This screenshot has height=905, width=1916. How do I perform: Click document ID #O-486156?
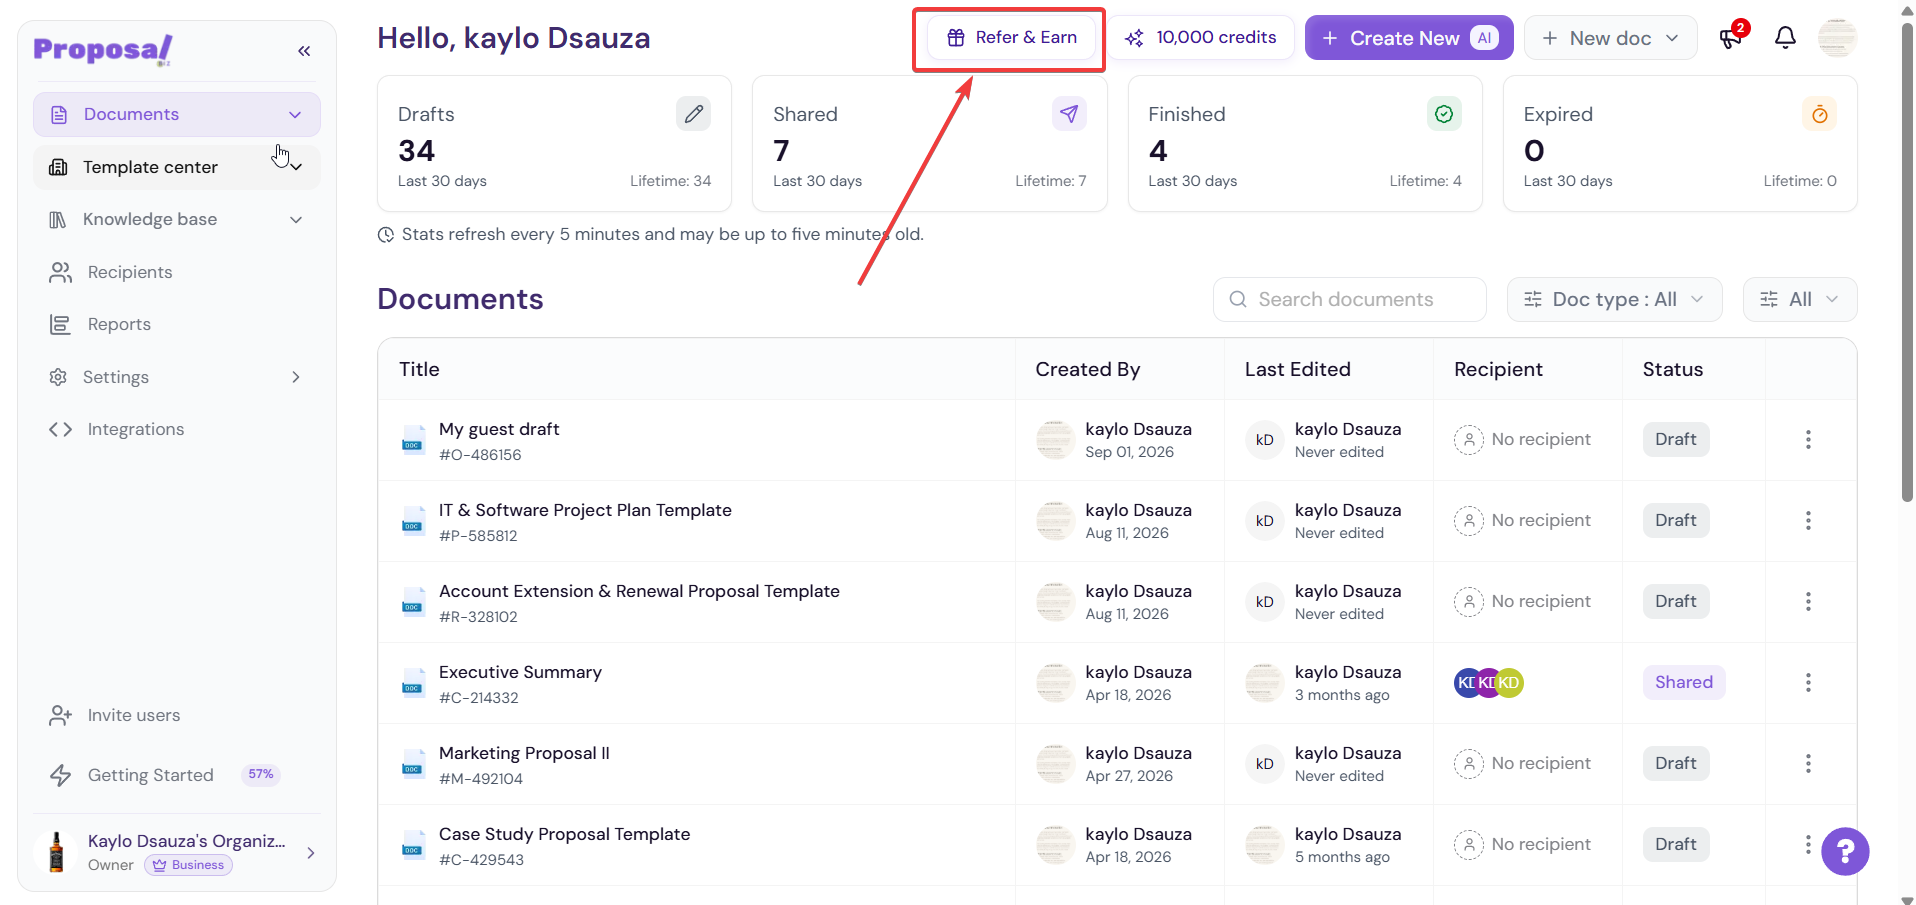click(x=480, y=455)
